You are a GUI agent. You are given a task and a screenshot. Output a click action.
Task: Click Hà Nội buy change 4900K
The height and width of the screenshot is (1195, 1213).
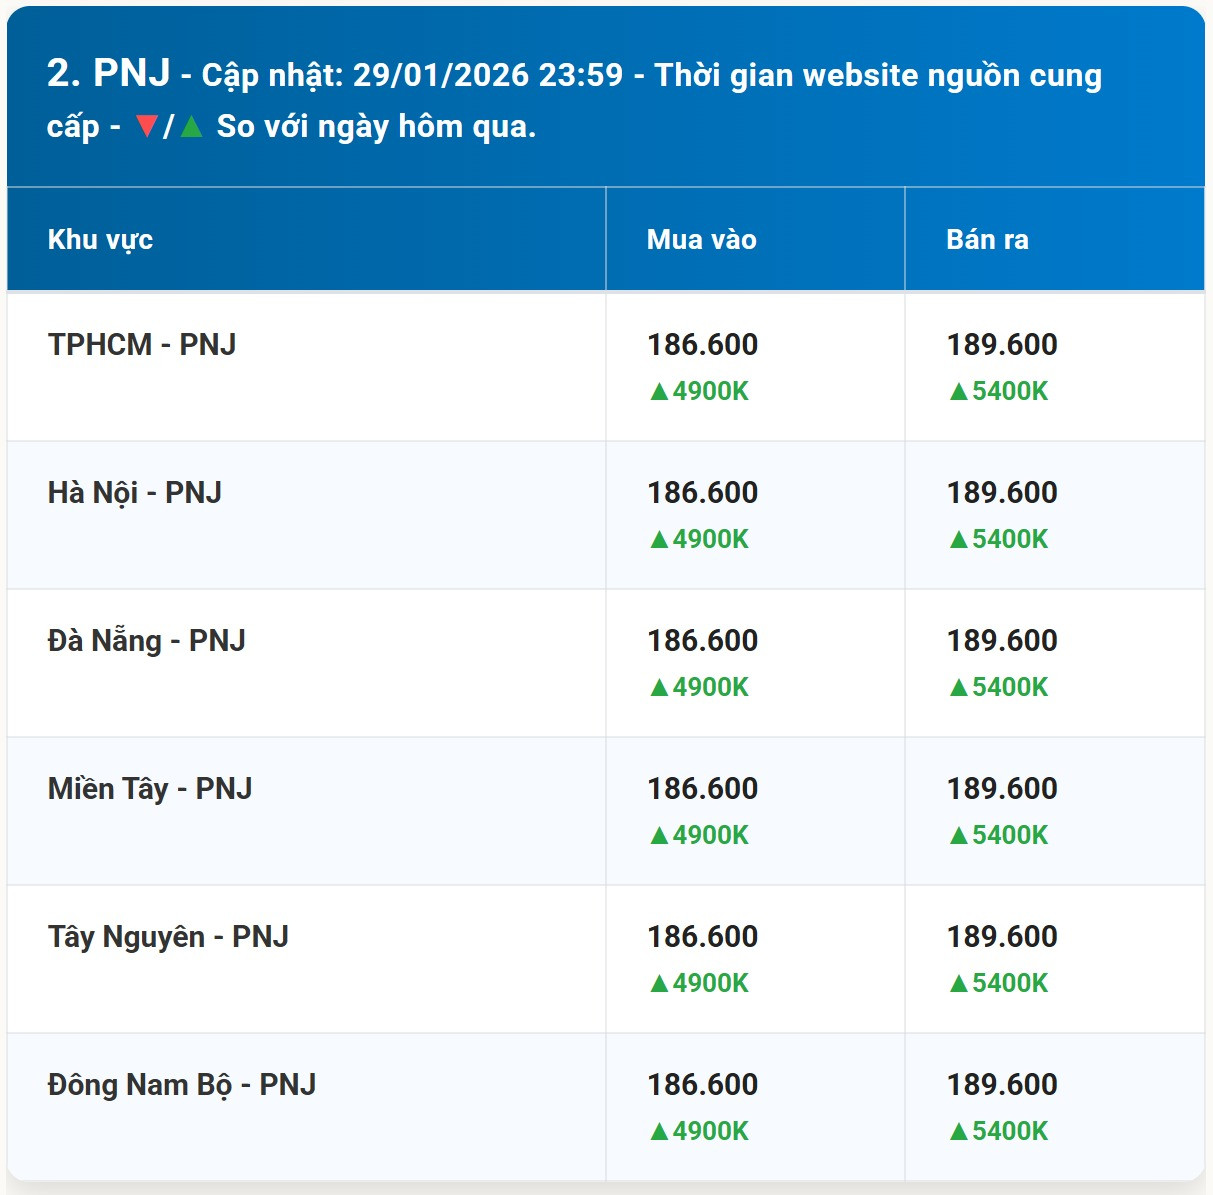coord(699,539)
